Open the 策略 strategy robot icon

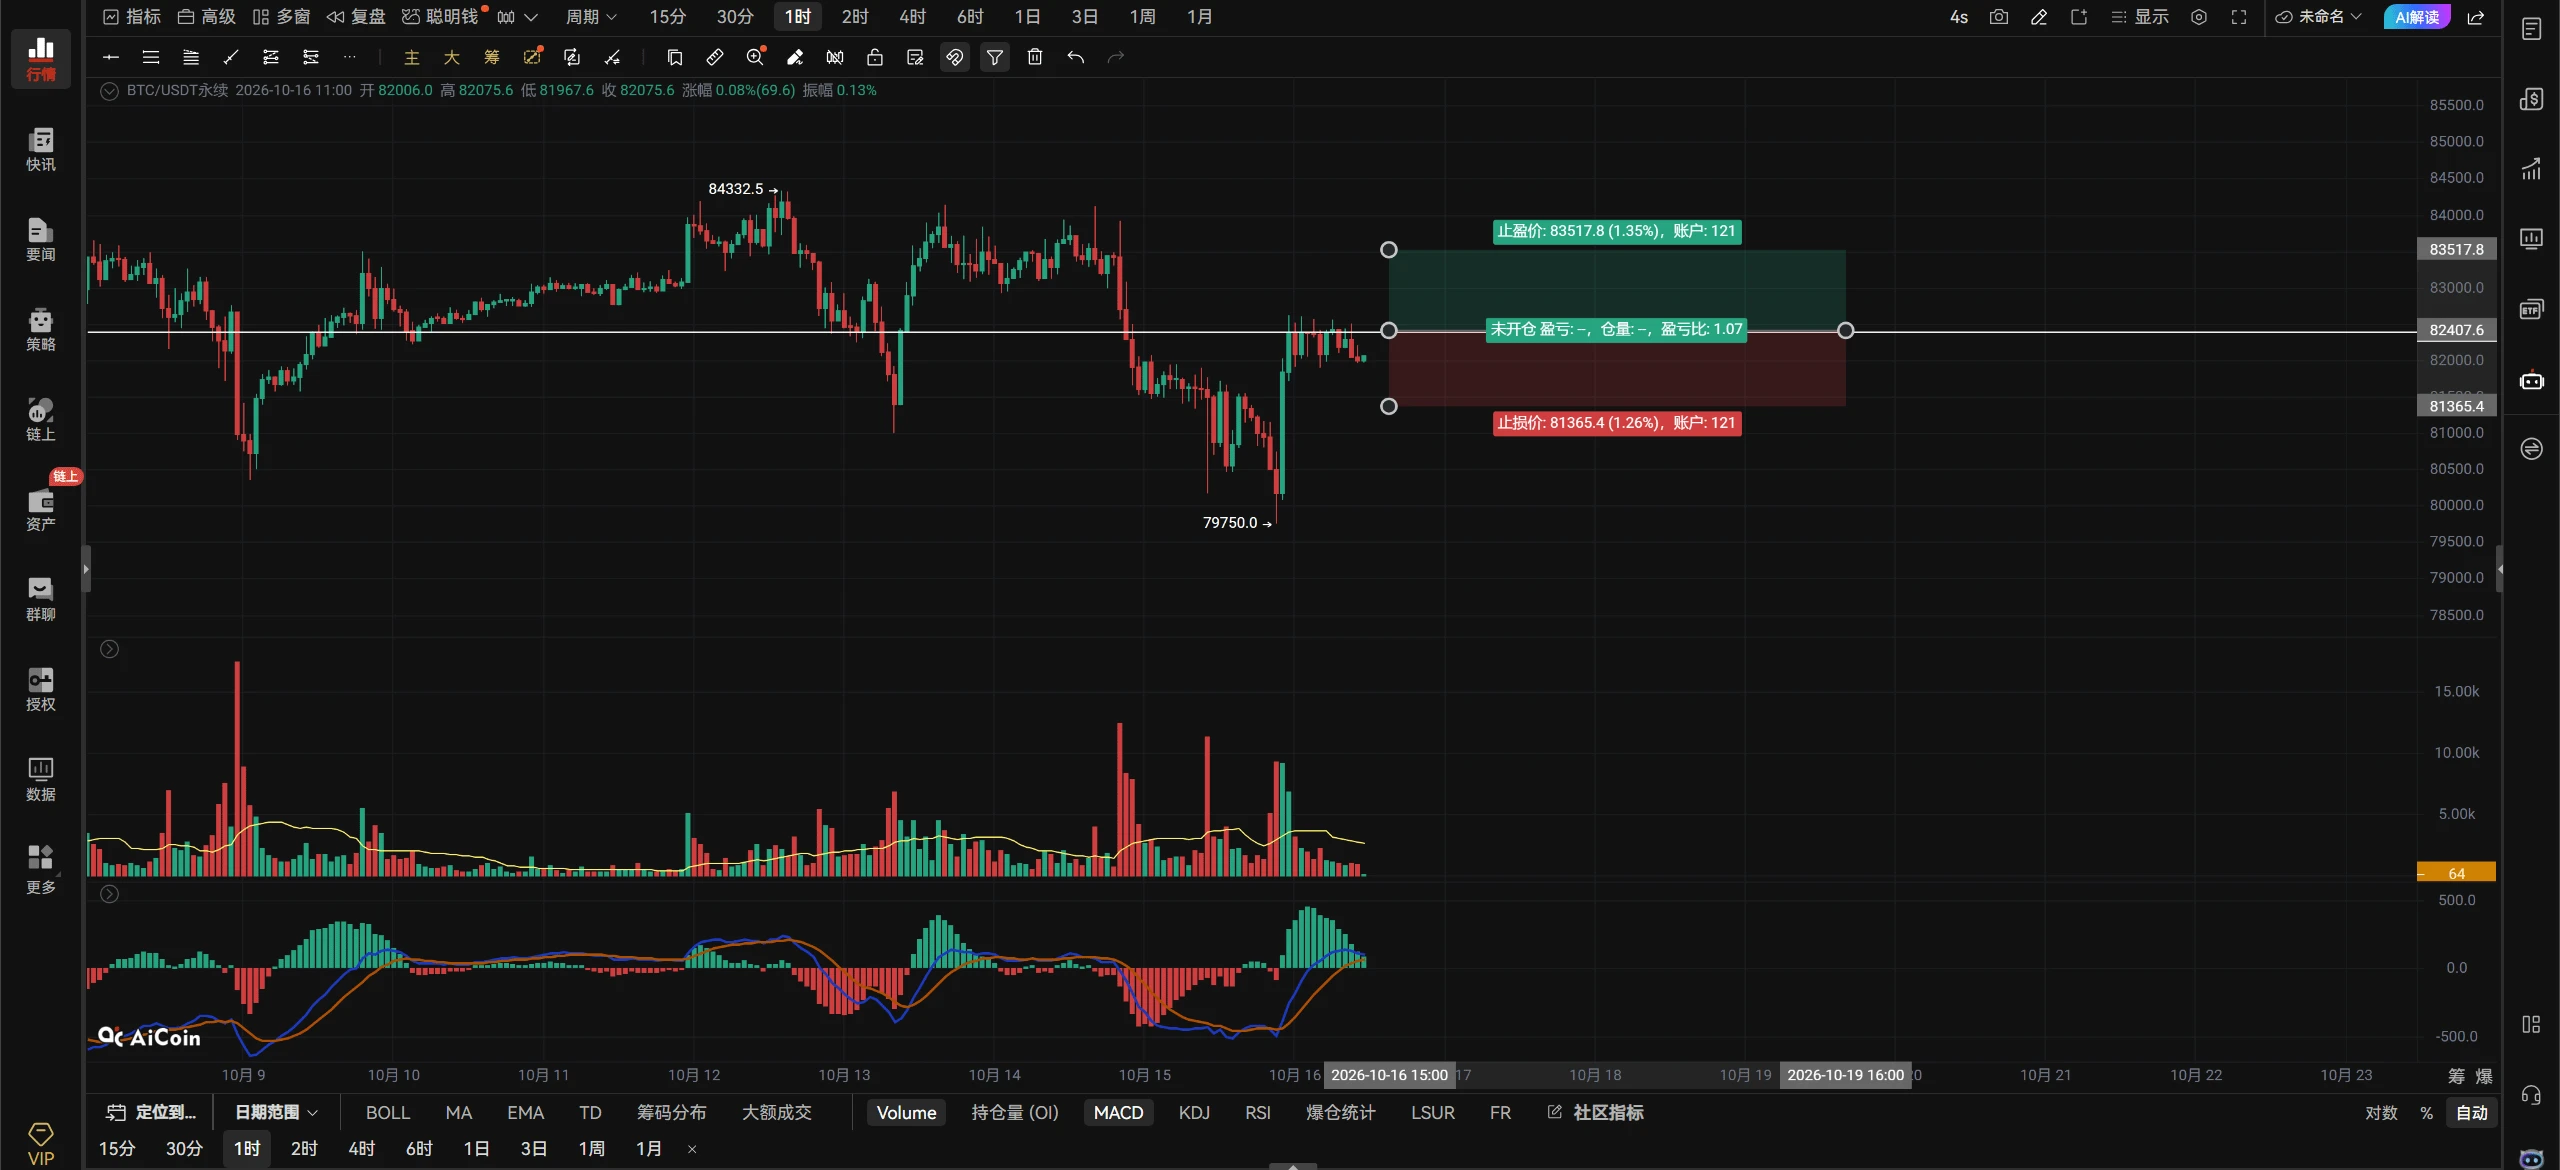pos(41,330)
